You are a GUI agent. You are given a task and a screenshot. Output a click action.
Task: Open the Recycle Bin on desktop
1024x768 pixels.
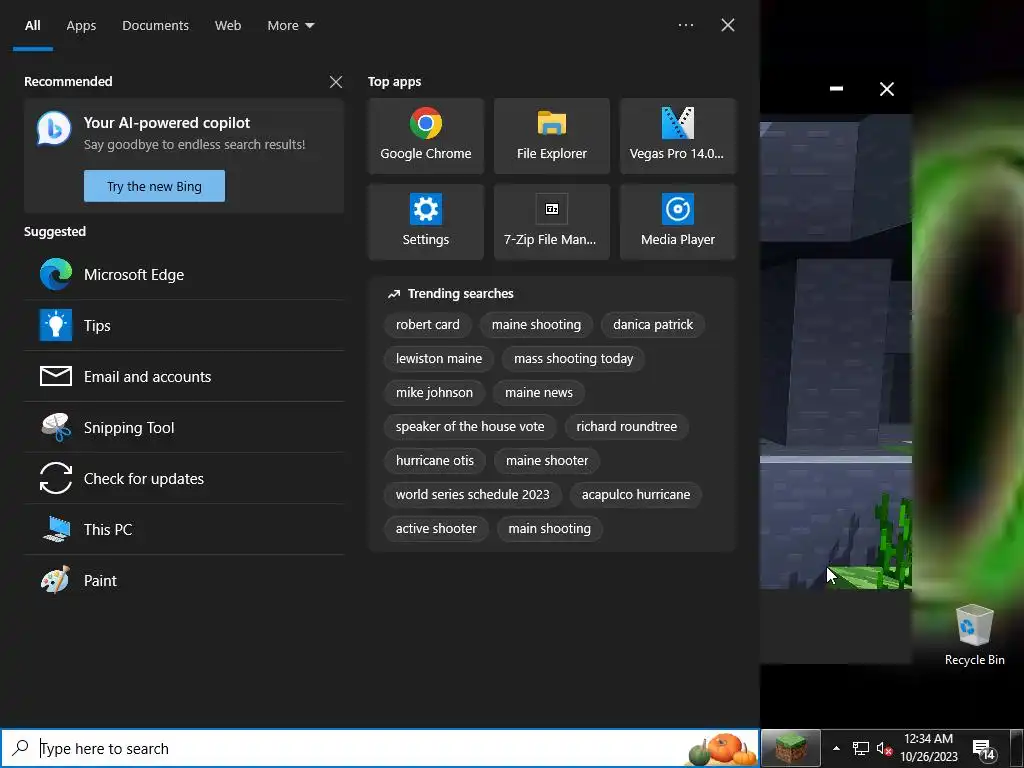point(974,635)
